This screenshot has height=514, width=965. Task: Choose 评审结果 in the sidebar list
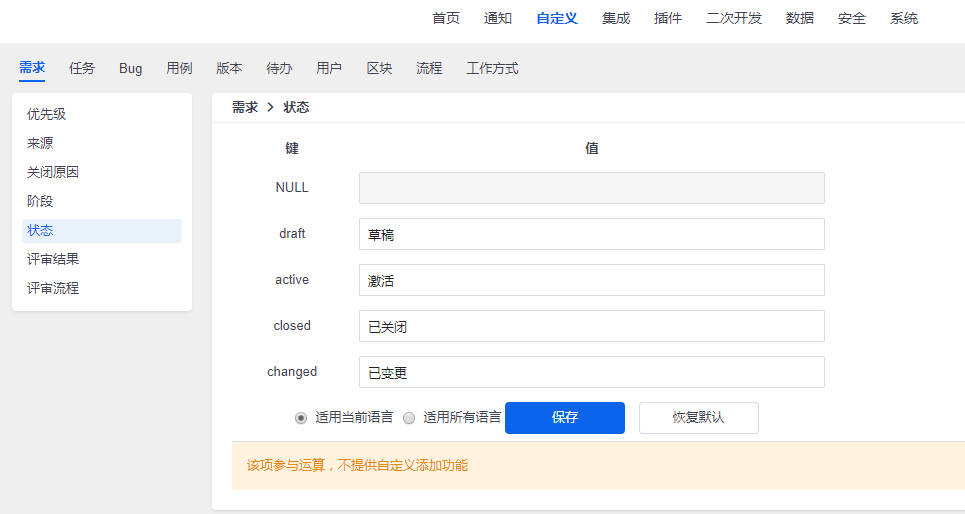tap(53, 259)
